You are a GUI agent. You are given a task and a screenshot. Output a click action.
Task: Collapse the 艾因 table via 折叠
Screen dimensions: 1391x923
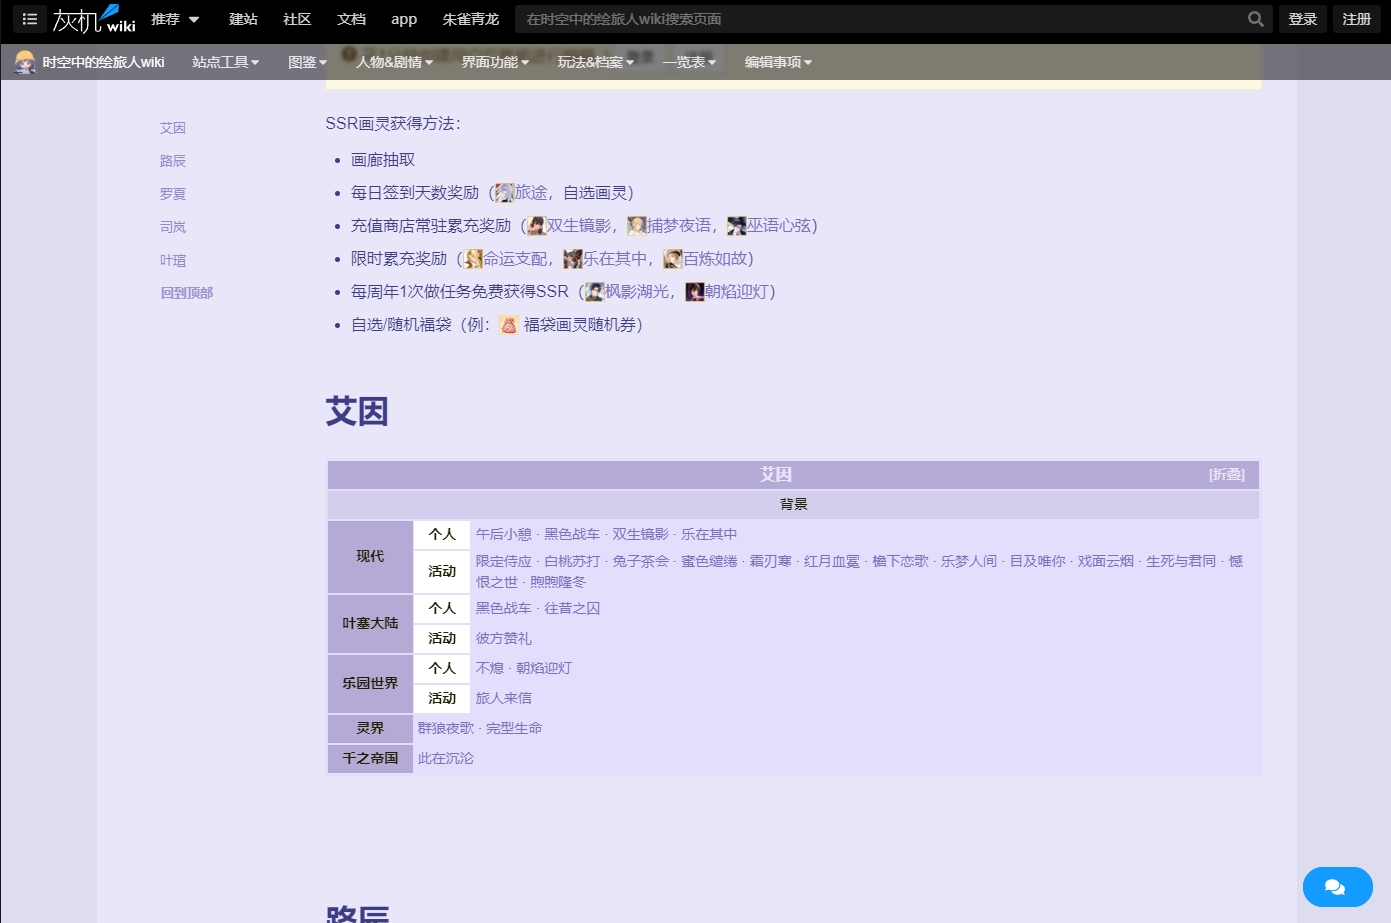click(1226, 474)
